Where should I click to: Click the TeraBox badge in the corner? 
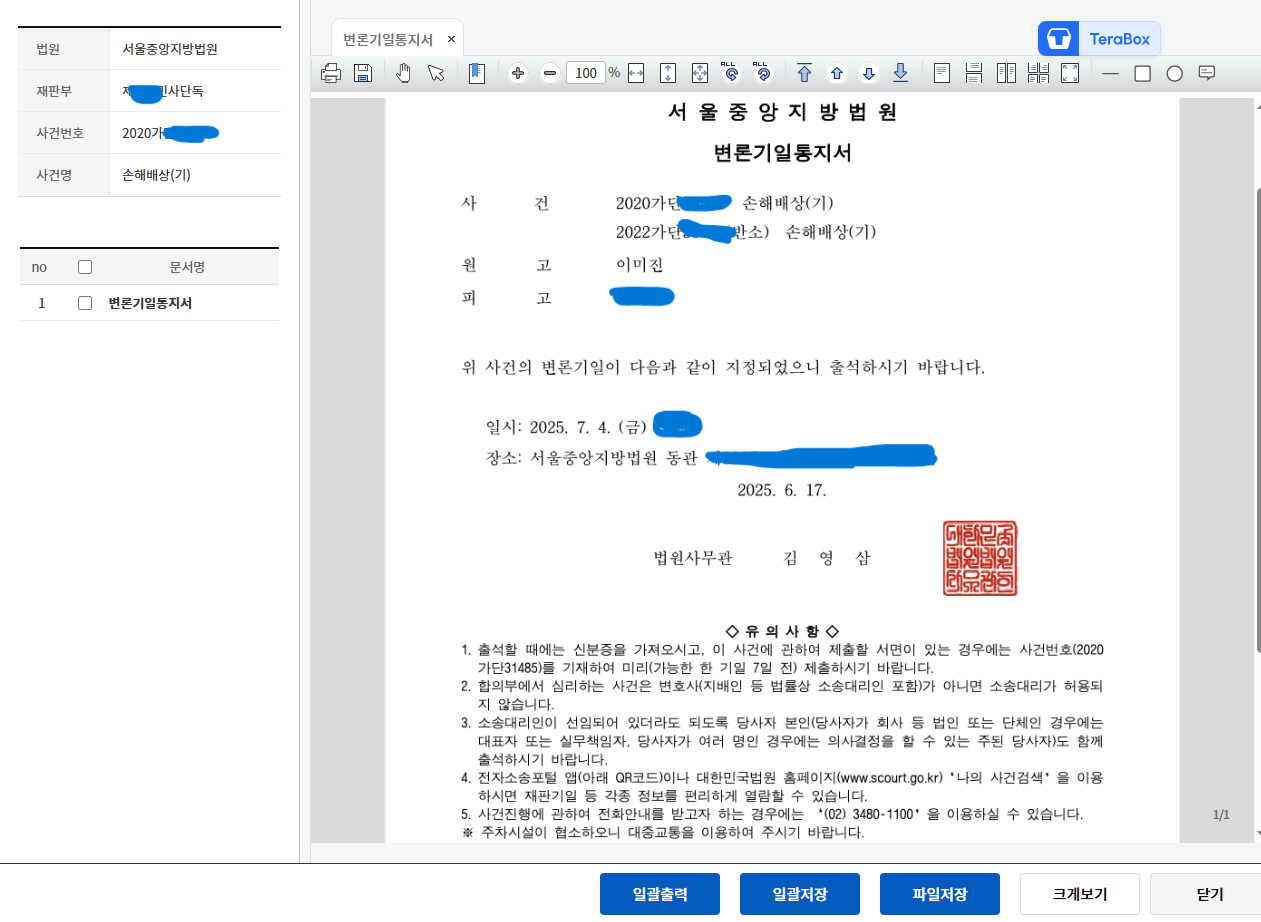pos(1098,37)
